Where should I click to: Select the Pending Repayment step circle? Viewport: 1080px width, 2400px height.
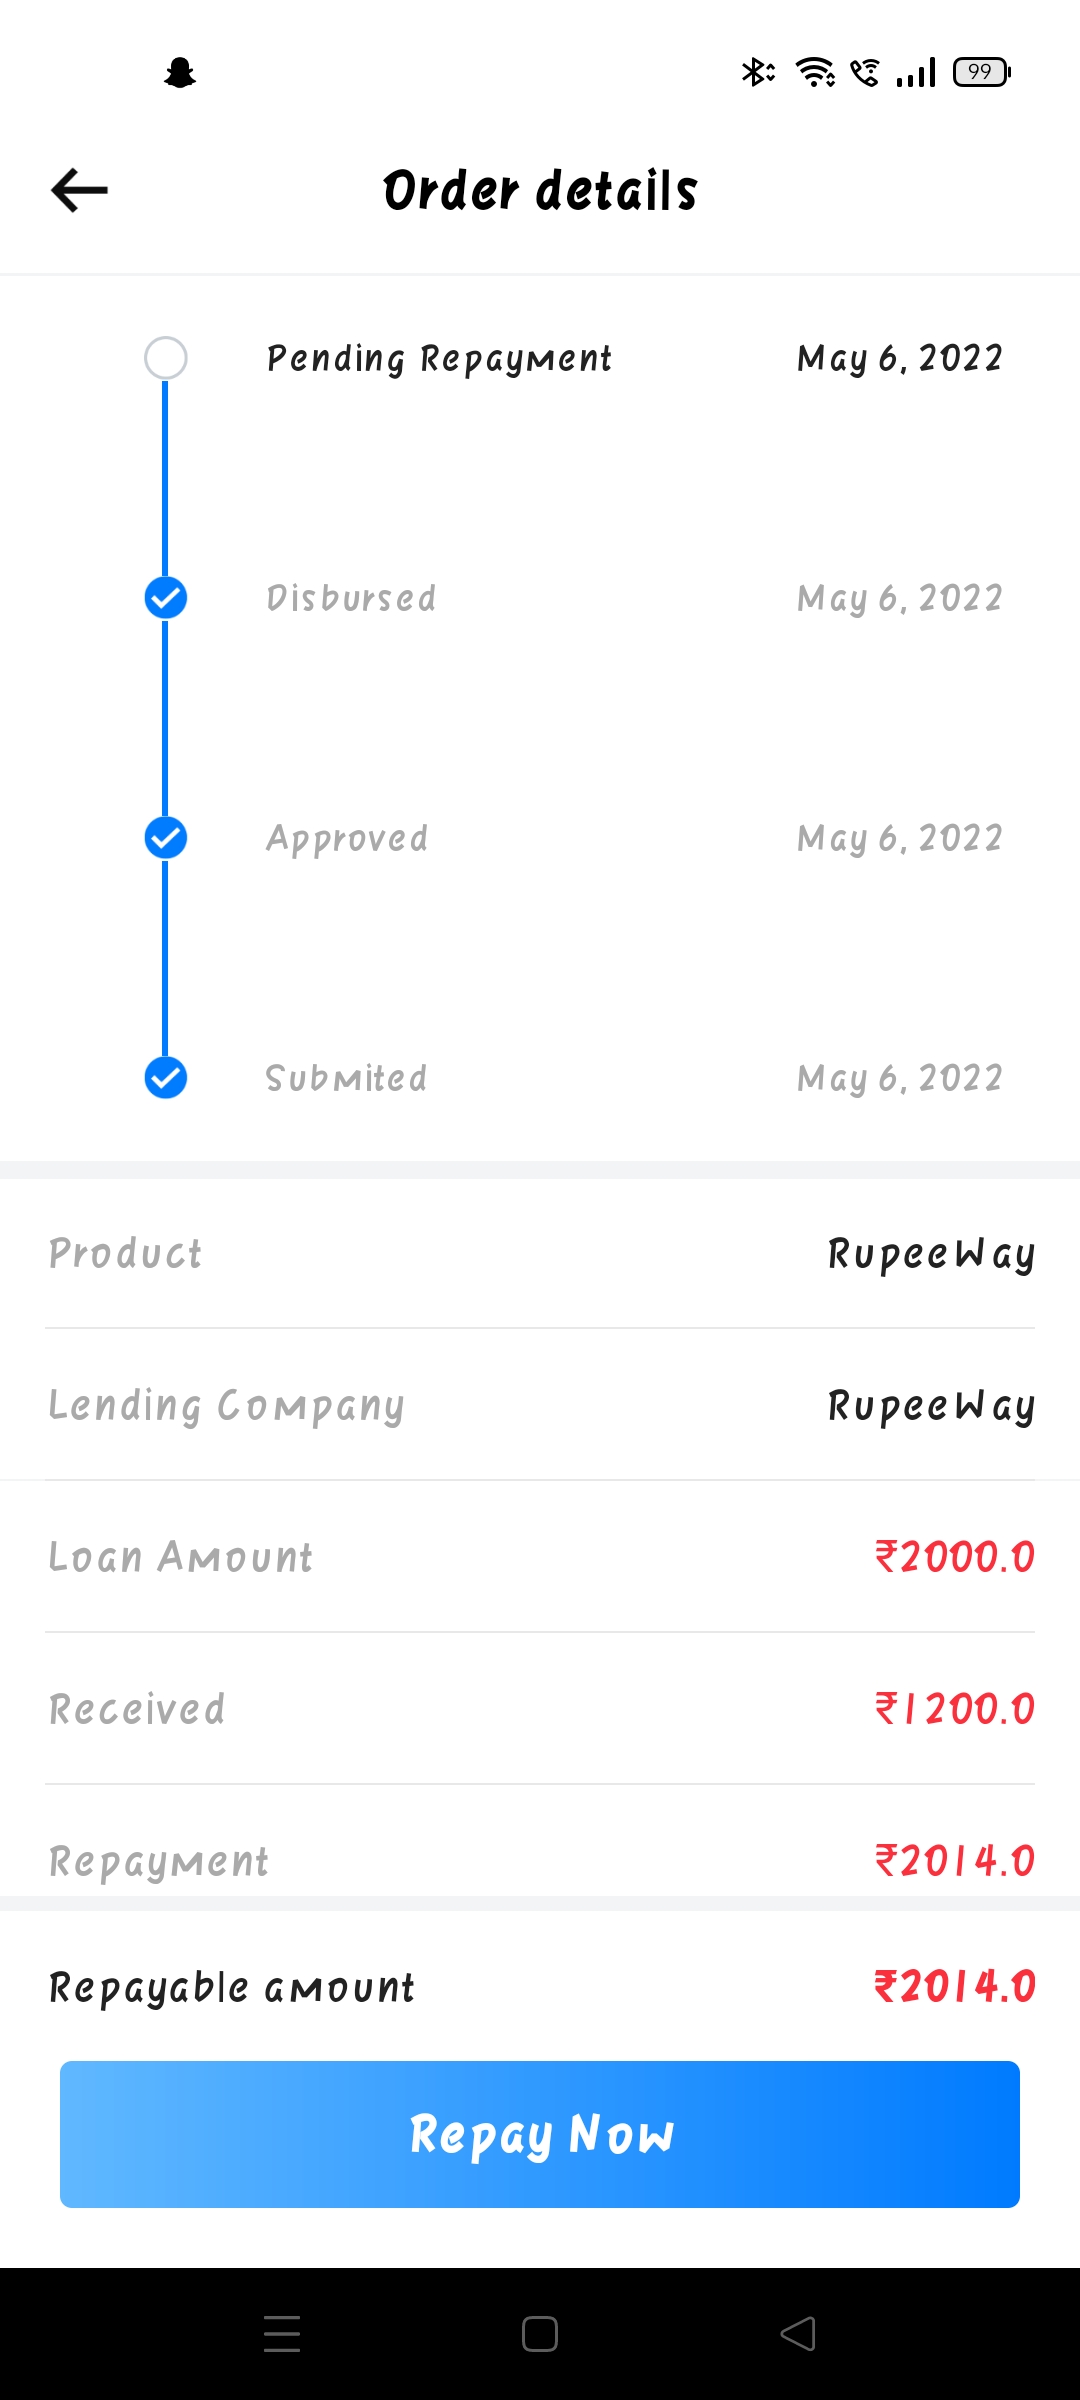click(x=166, y=358)
